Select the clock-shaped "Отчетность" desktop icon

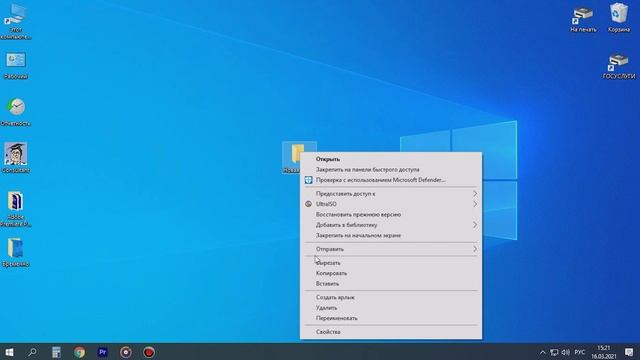point(16,111)
